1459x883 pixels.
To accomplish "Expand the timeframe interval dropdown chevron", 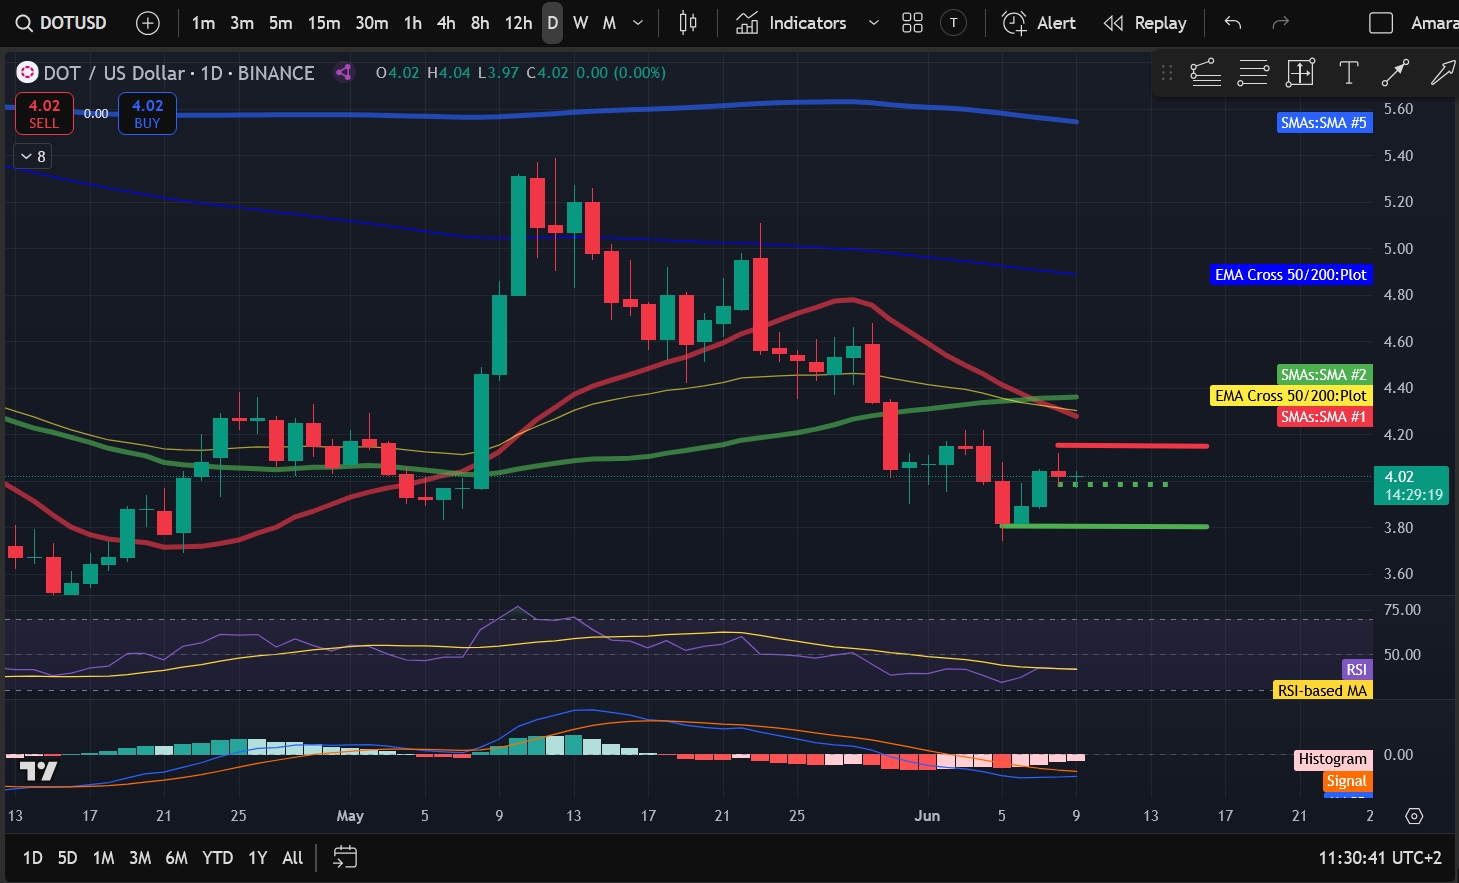I will (638, 23).
